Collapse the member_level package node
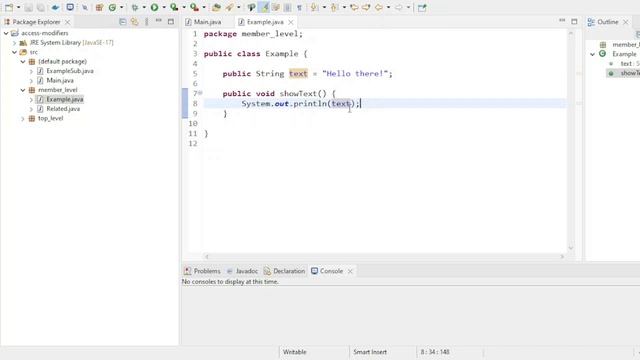This screenshot has height=360, width=640. pyautogui.click(x=23, y=90)
